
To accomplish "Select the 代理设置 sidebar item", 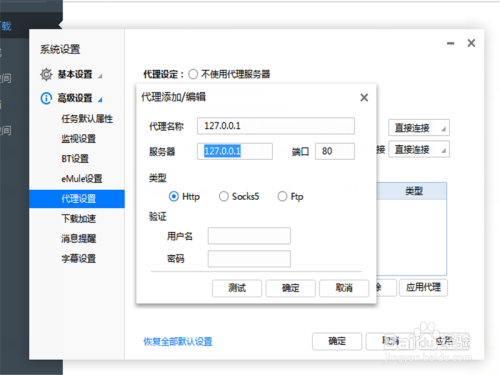I will pyautogui.click(x=77, y=199).
